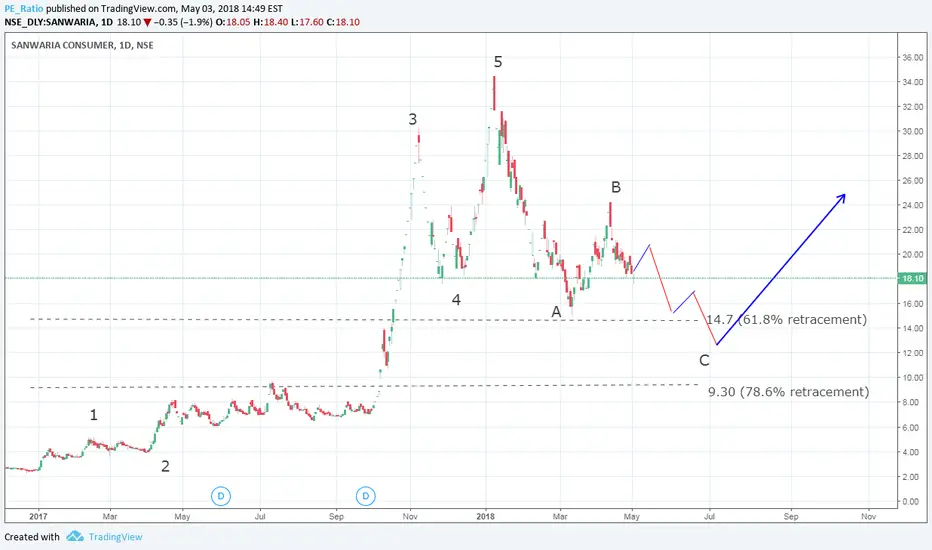The height and width of the screenshot is (550, 932).
Task: Select the SANWARIA CONSUMER, 1D, NSE chart title
Action: pyautogui.click(x=82, y=45)
